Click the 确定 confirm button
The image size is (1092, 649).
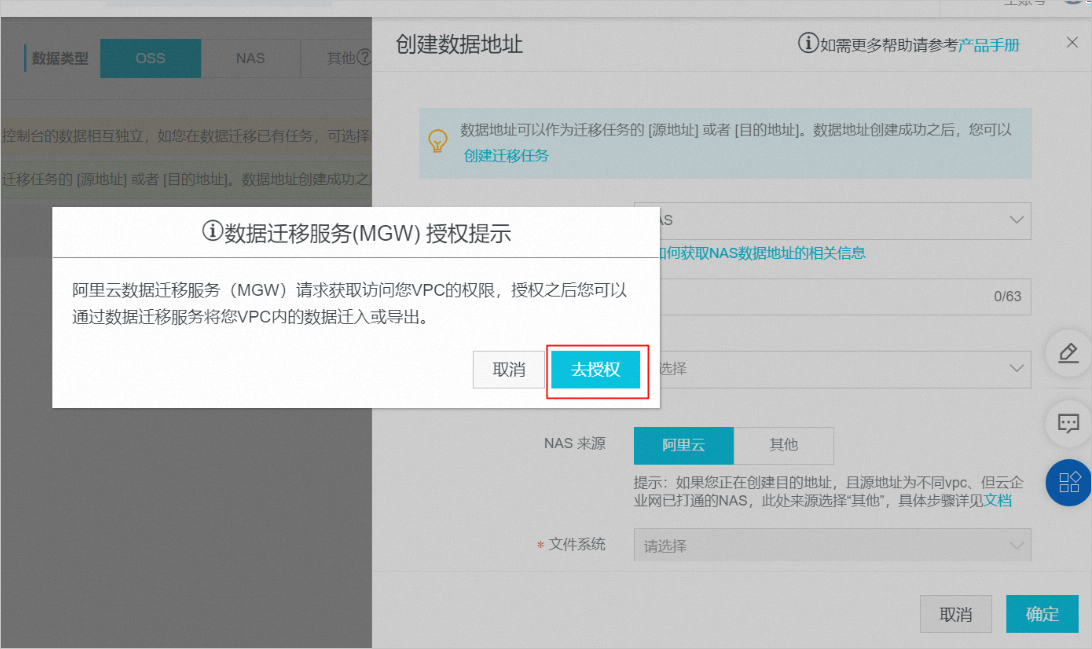click(x=1042, y=614)
